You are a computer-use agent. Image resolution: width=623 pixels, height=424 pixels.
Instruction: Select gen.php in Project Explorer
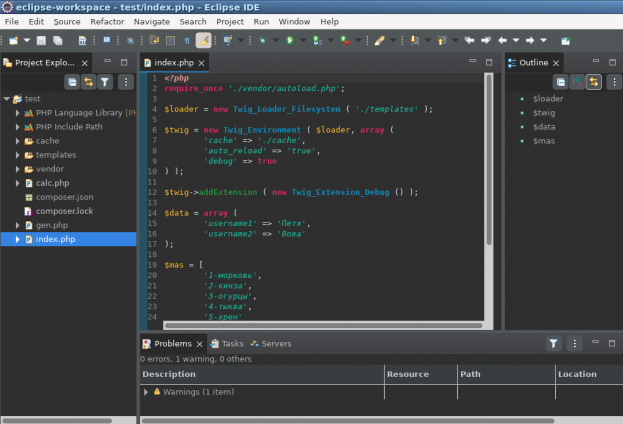tap(52, 225)
